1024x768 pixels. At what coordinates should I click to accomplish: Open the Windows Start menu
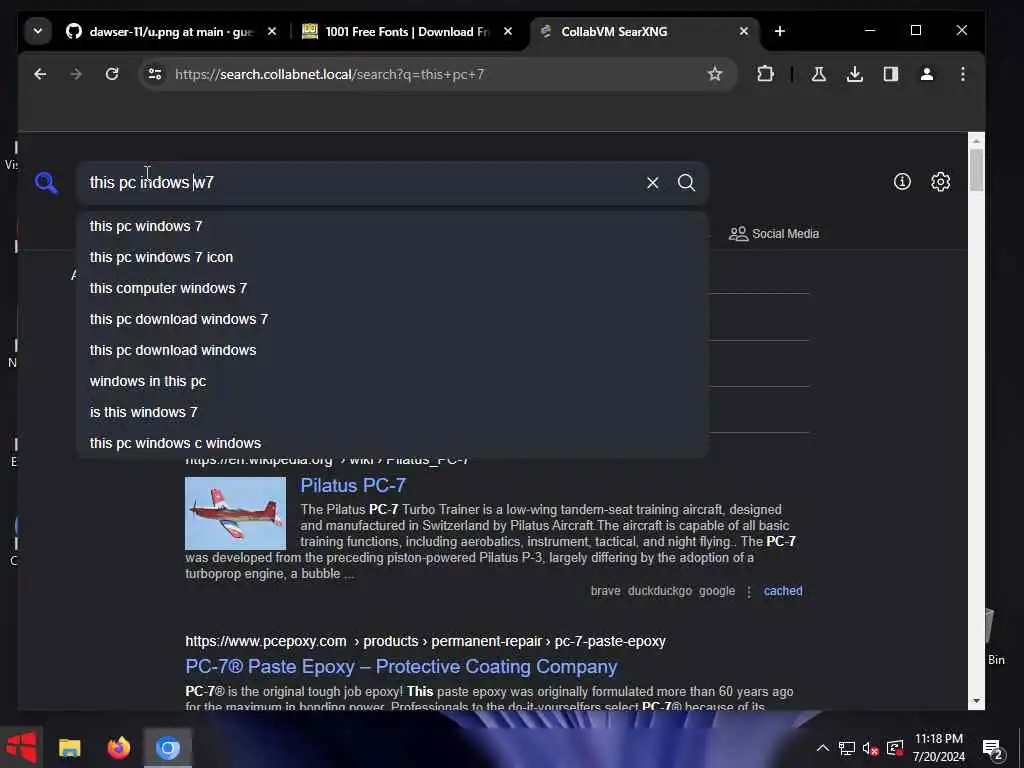click(x=21, y=747)
